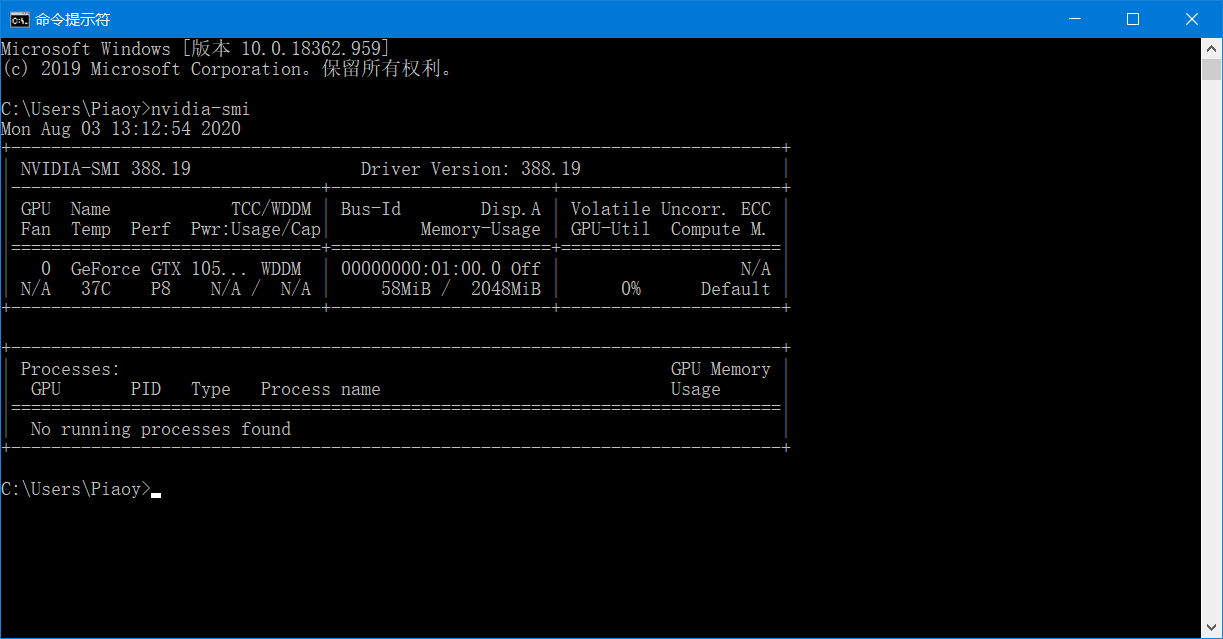Click the scrollbar down arrow
This screenshot has height=639, width=1223.
pyautogui.click(x=1212, y=625)
